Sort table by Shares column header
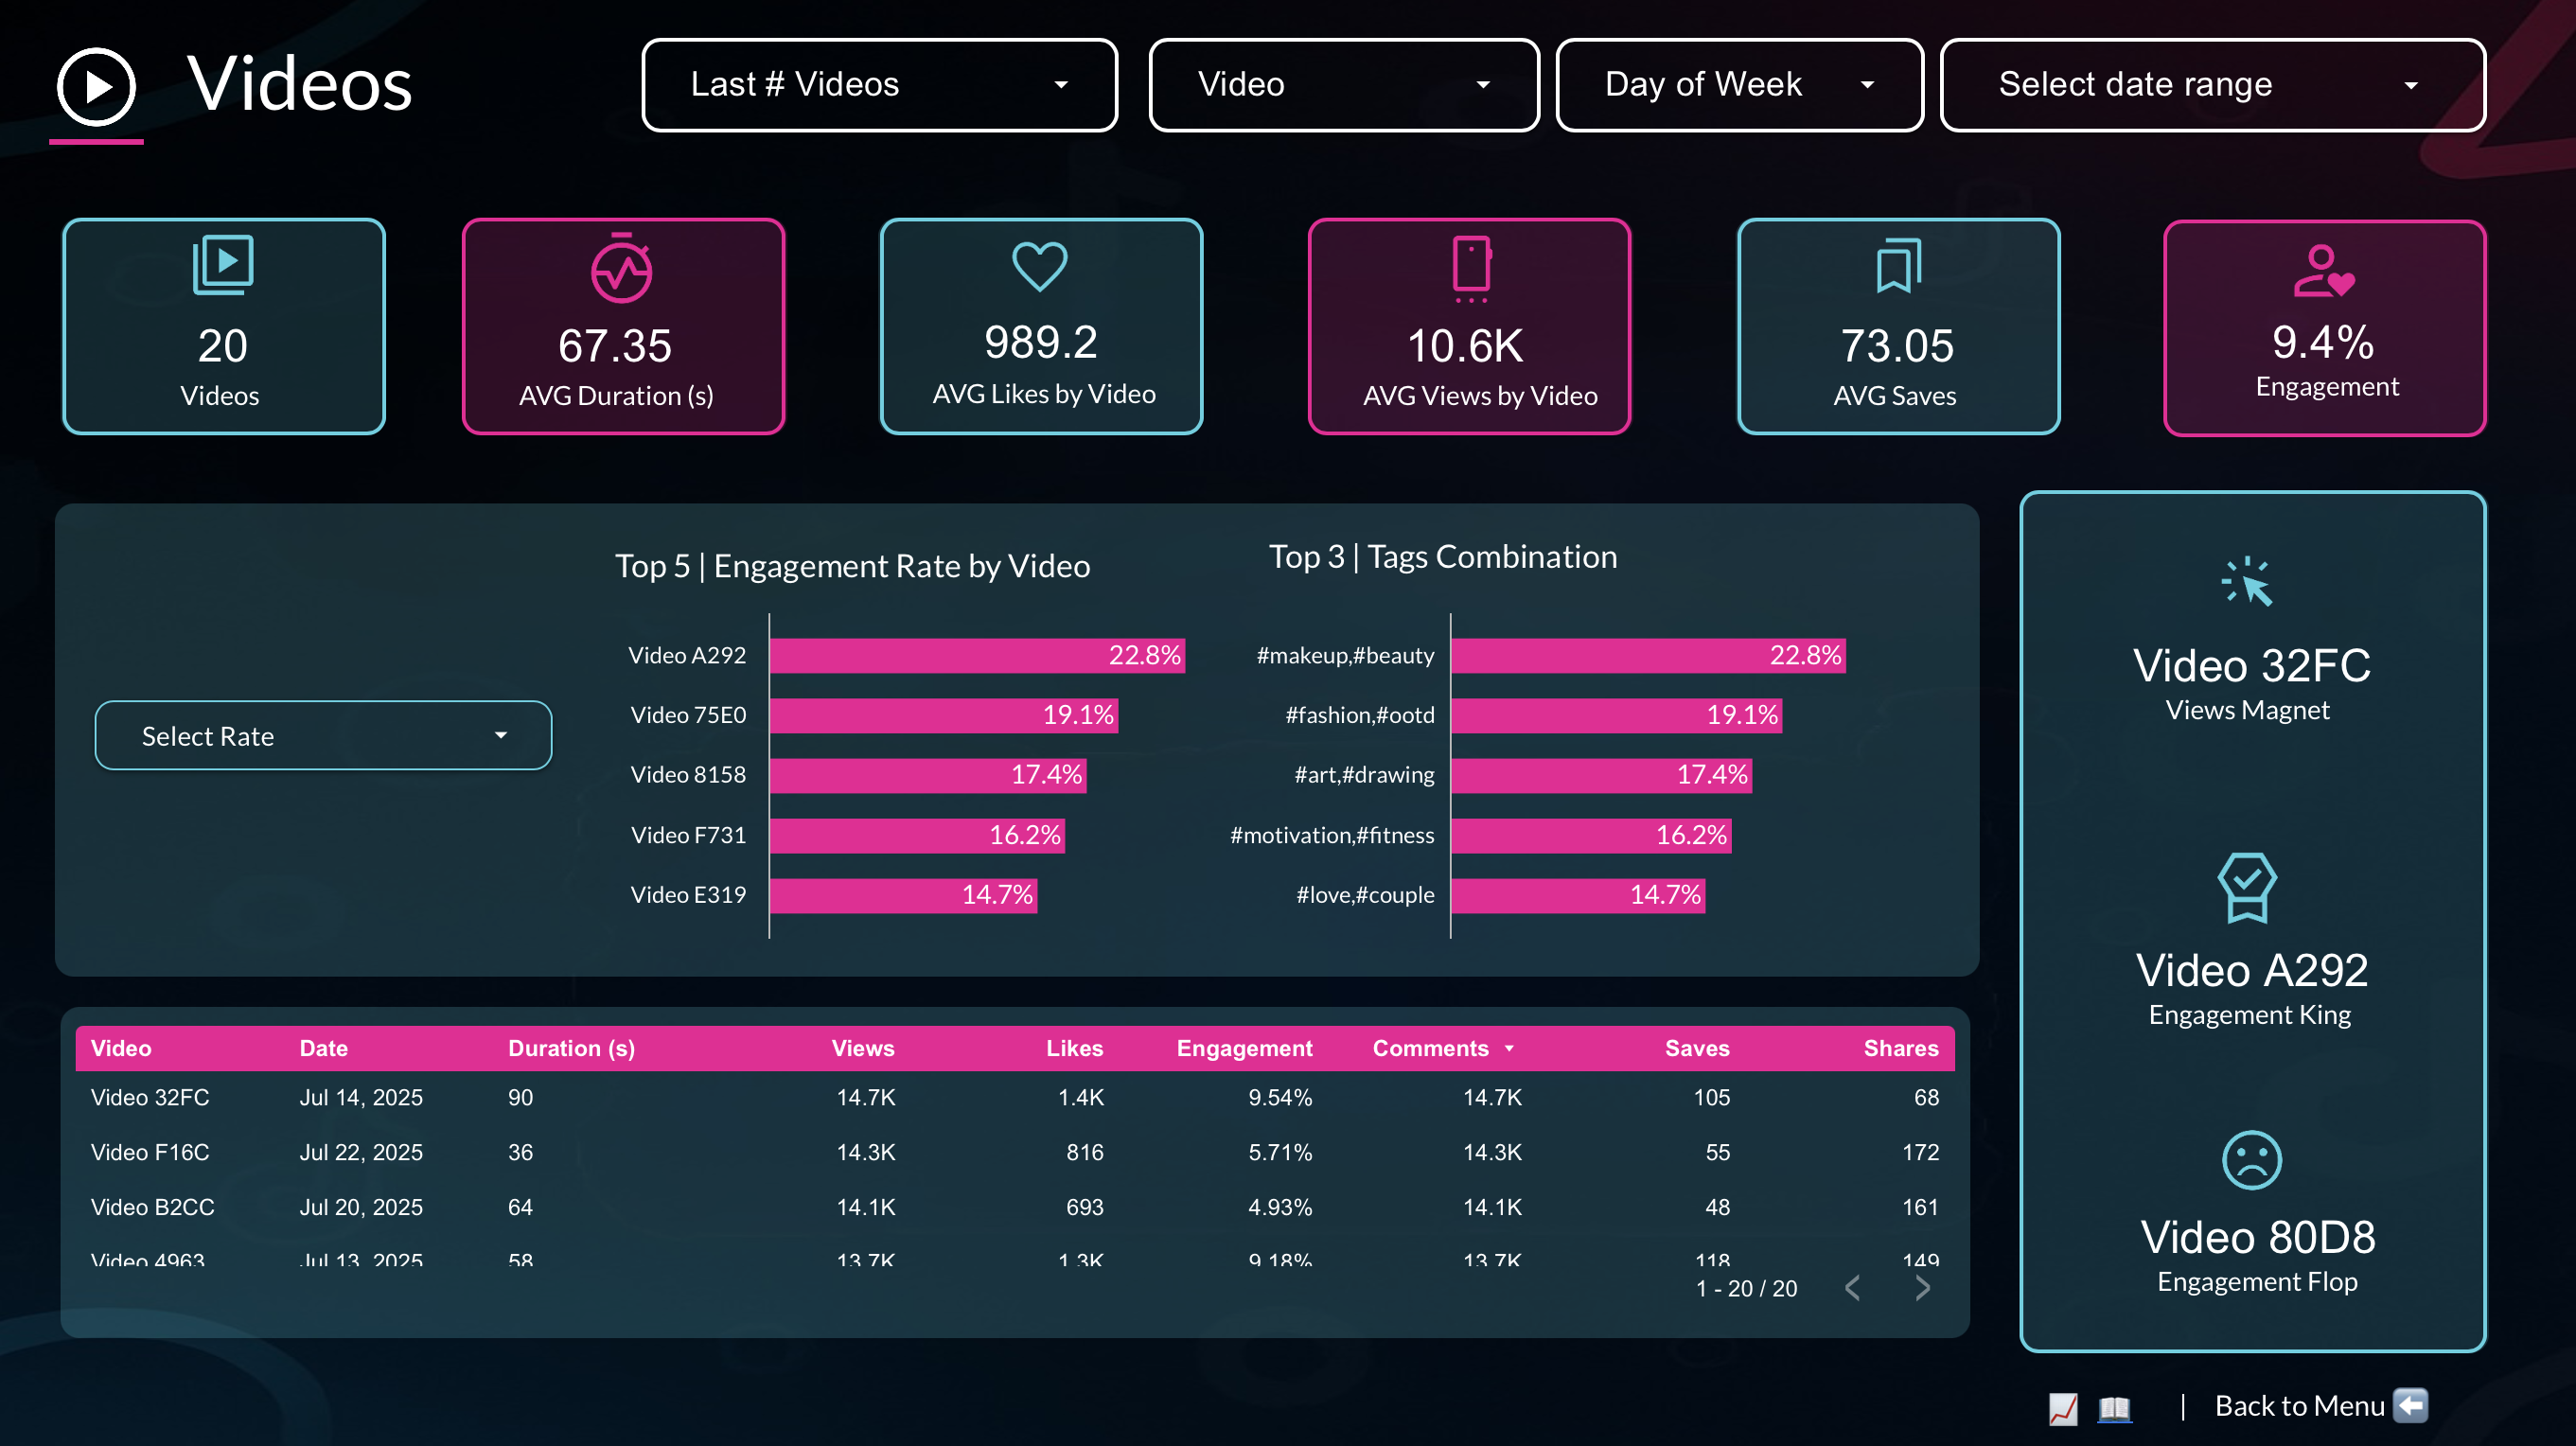The width and height of the screenshot is (2576, 1446). pyautogui.click(x=1900, y=1048)
